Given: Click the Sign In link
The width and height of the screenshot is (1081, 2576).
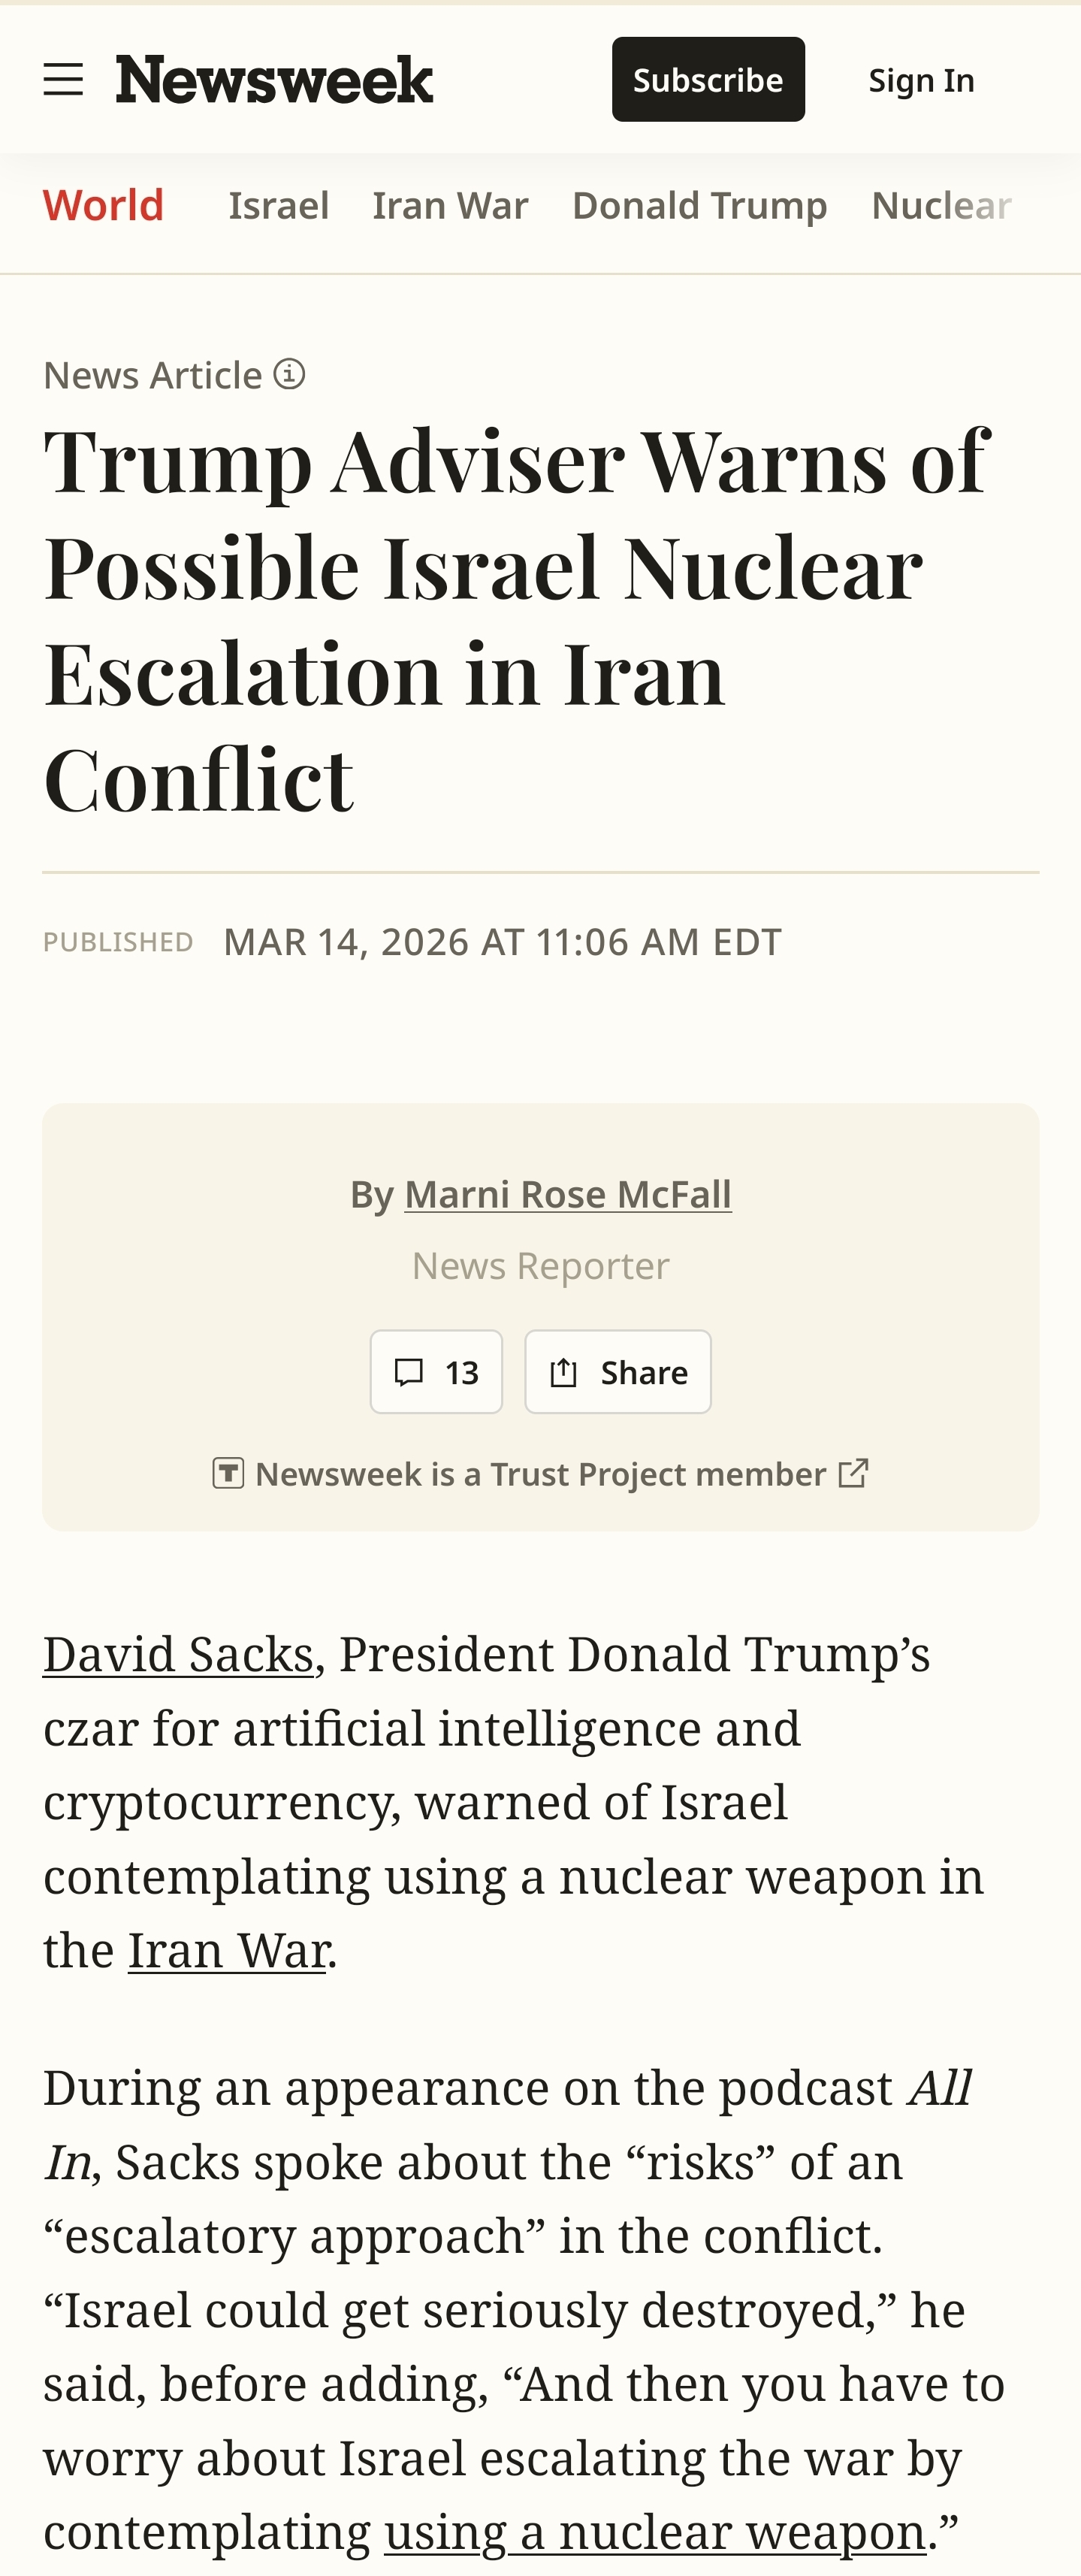Looking at the screenshot, I should tap(921, 80).
